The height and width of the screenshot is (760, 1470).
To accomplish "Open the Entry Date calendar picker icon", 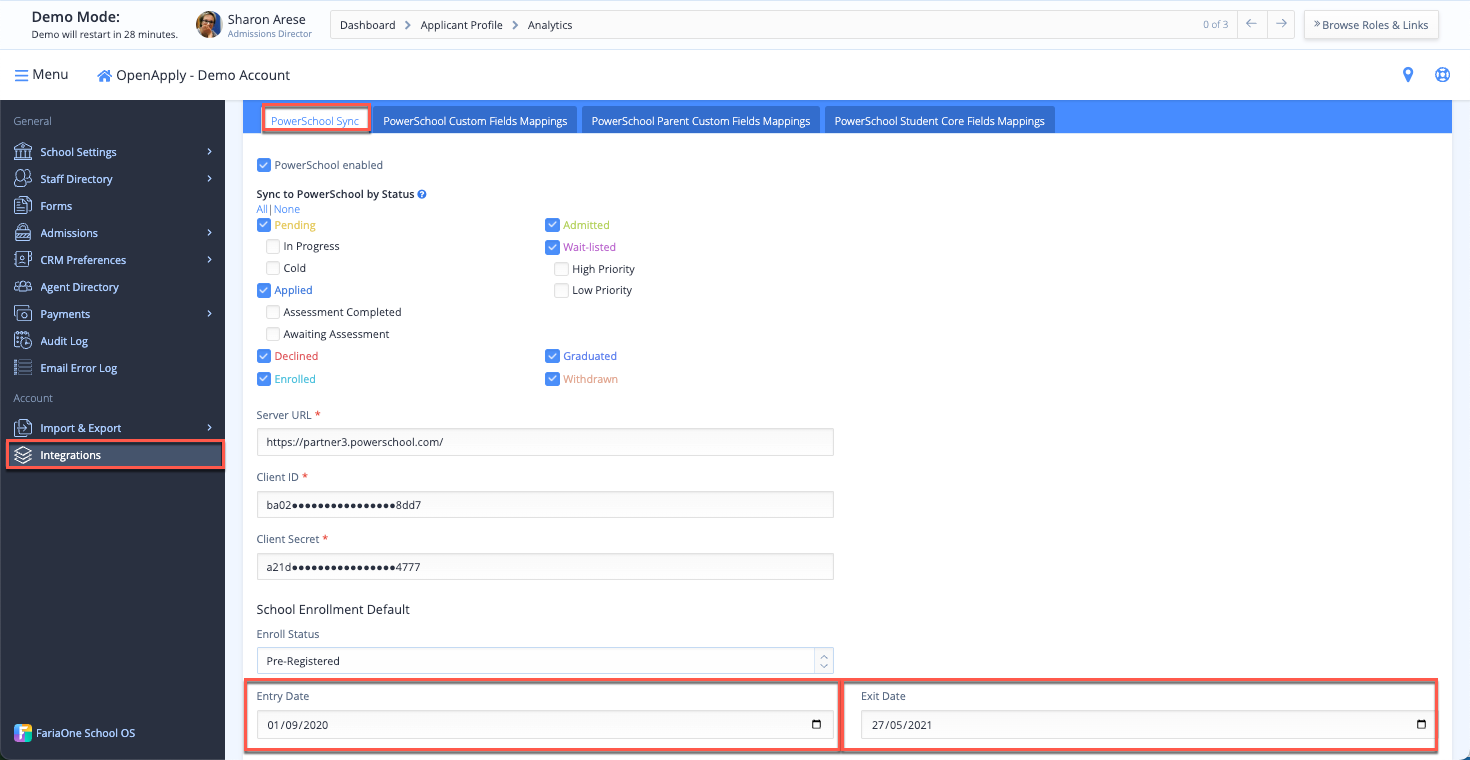I will click(816, 725).
